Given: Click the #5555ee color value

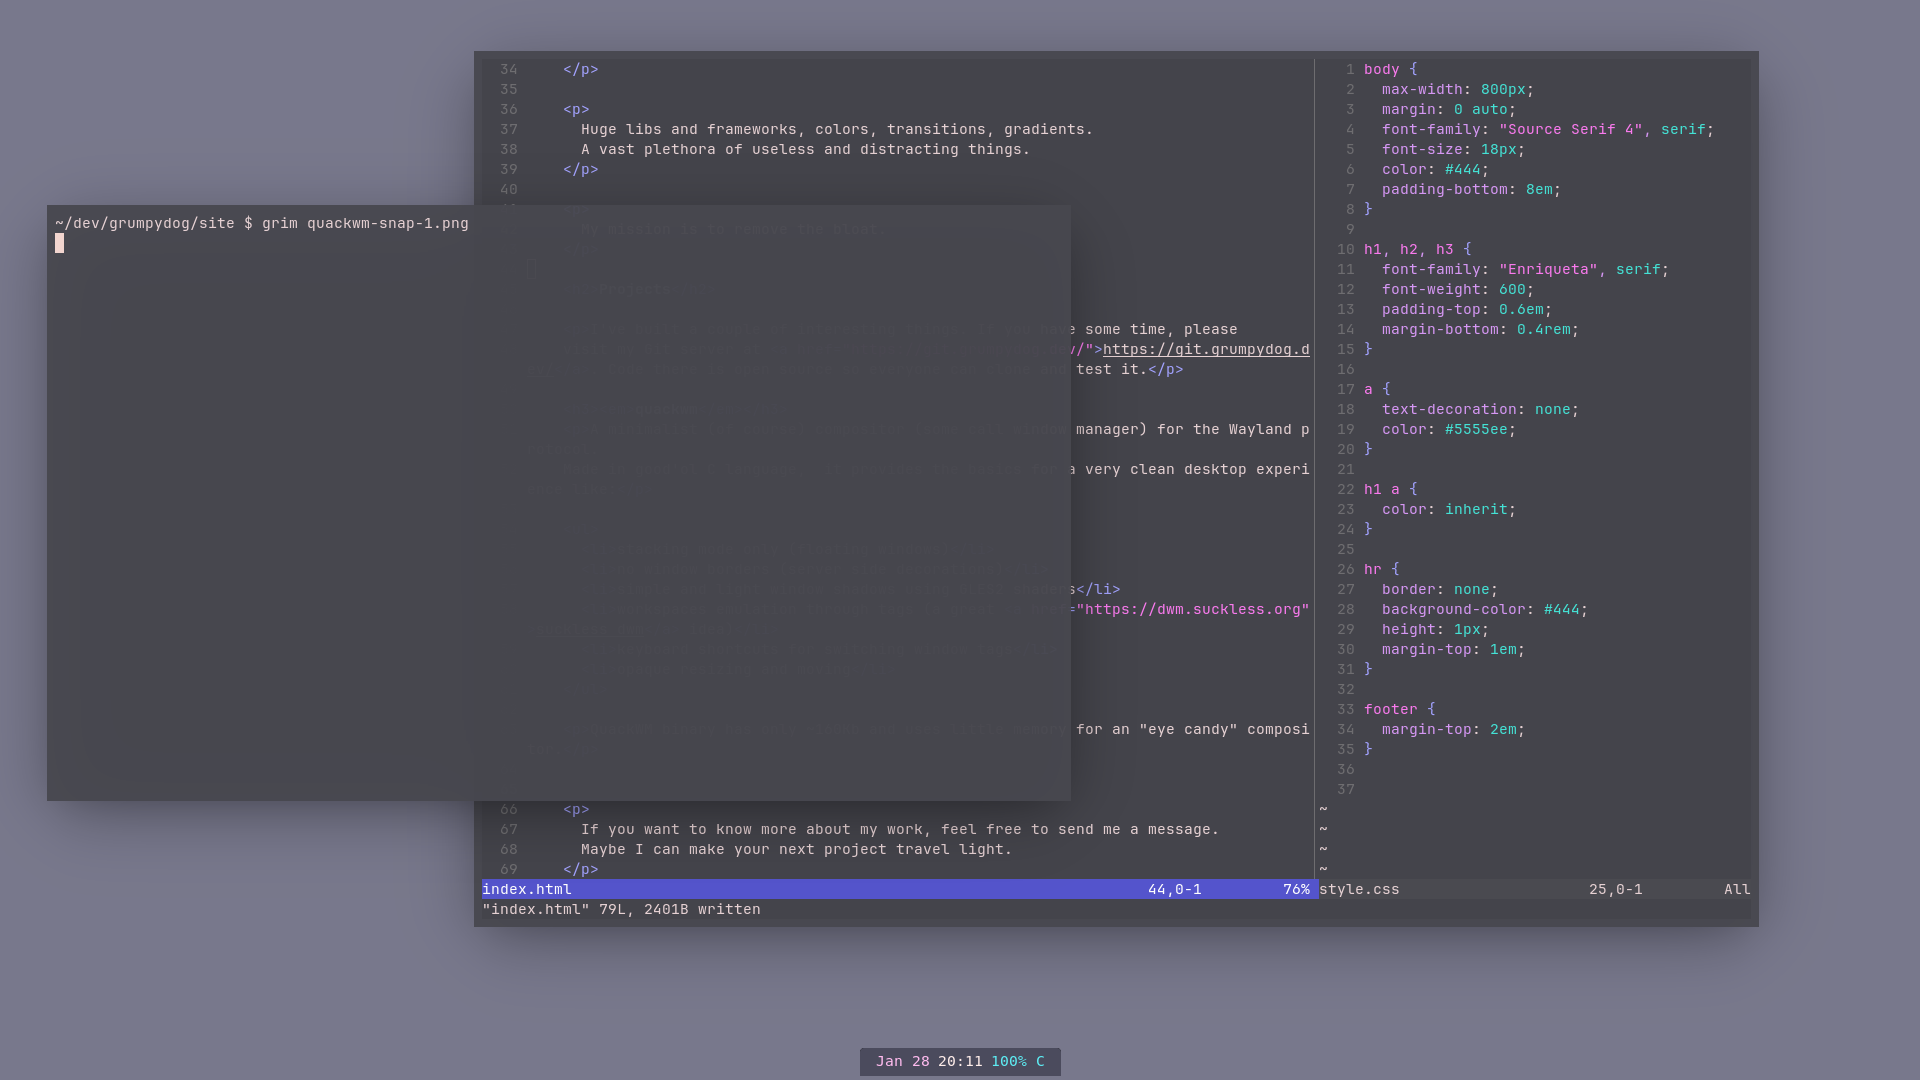Looking at the screenshot, I should coord(1475,429).
